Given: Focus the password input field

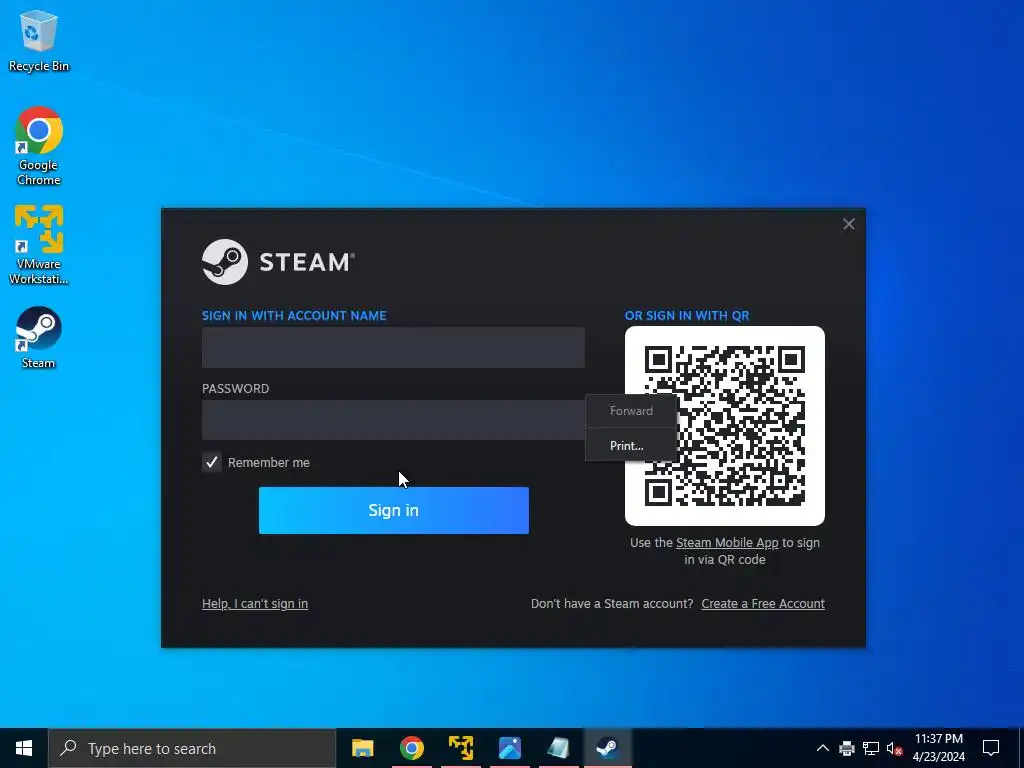Looking at the screenshot, I should [x=393, y=420].
